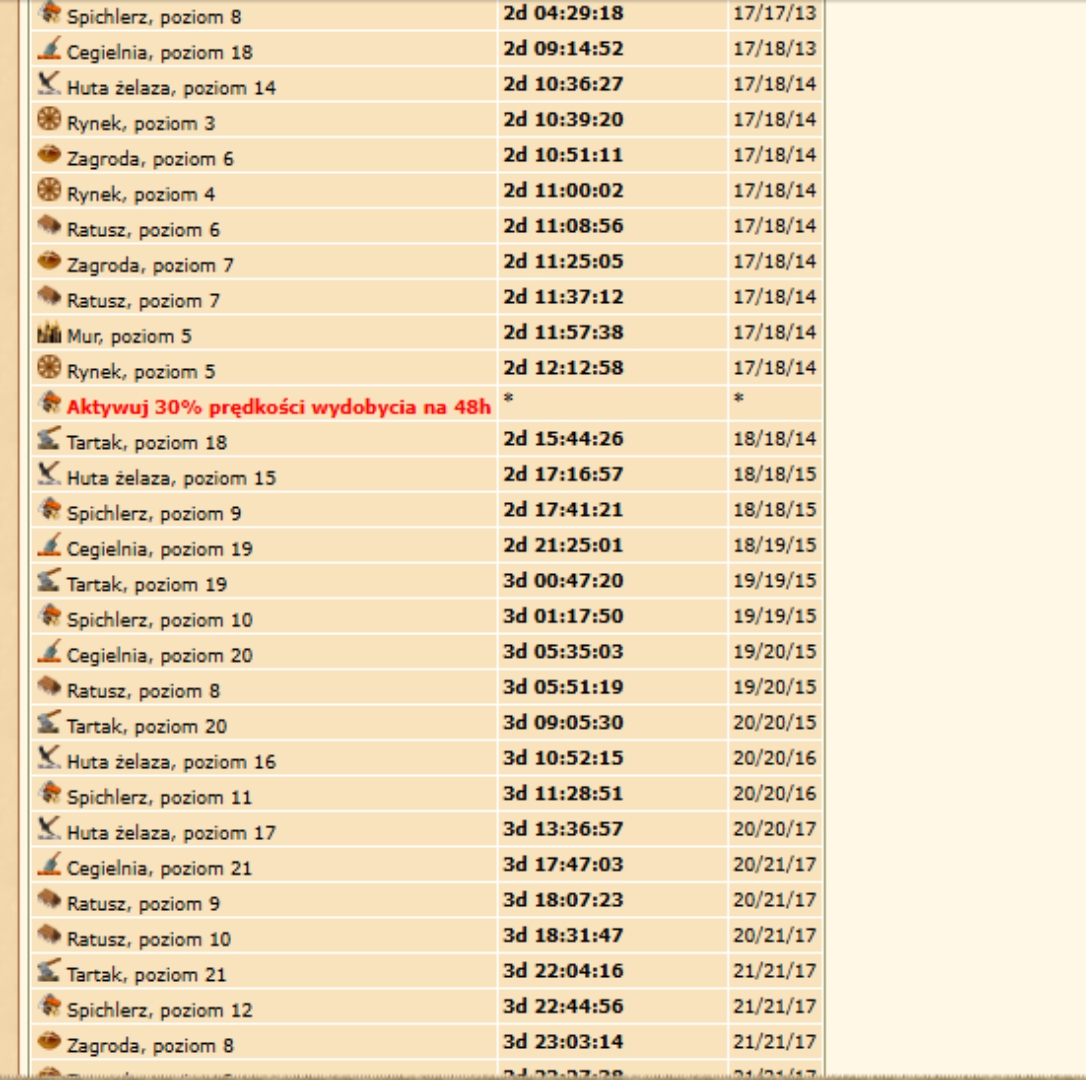Select the Zagroda, poziom 7 entry

(150, 265)
